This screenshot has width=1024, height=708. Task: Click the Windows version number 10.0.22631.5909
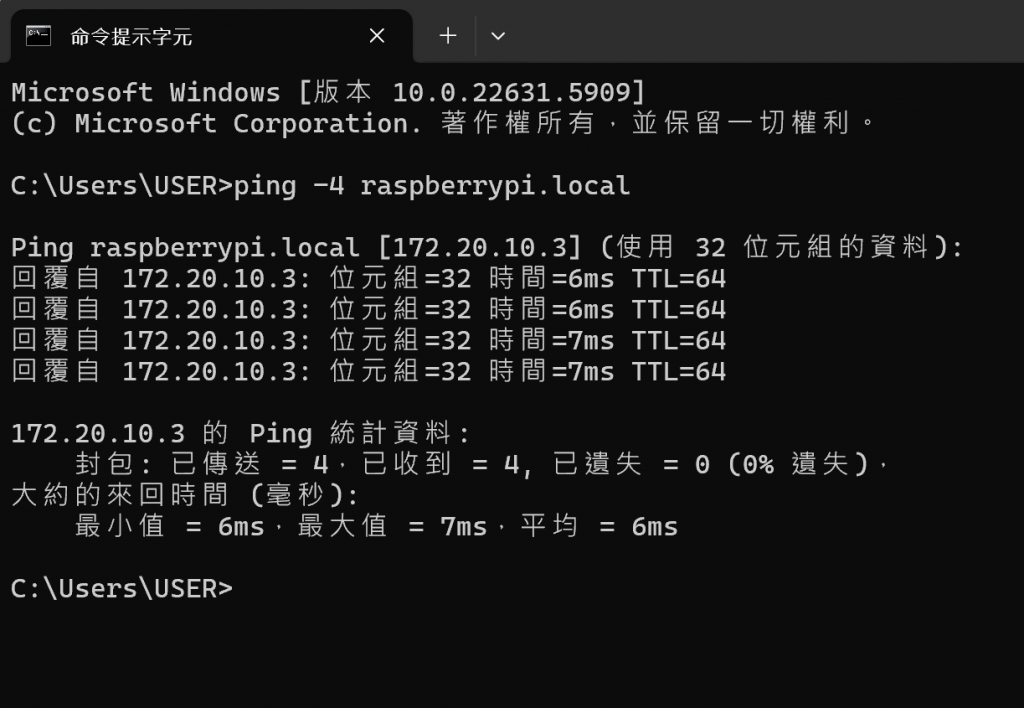[511, 93]
